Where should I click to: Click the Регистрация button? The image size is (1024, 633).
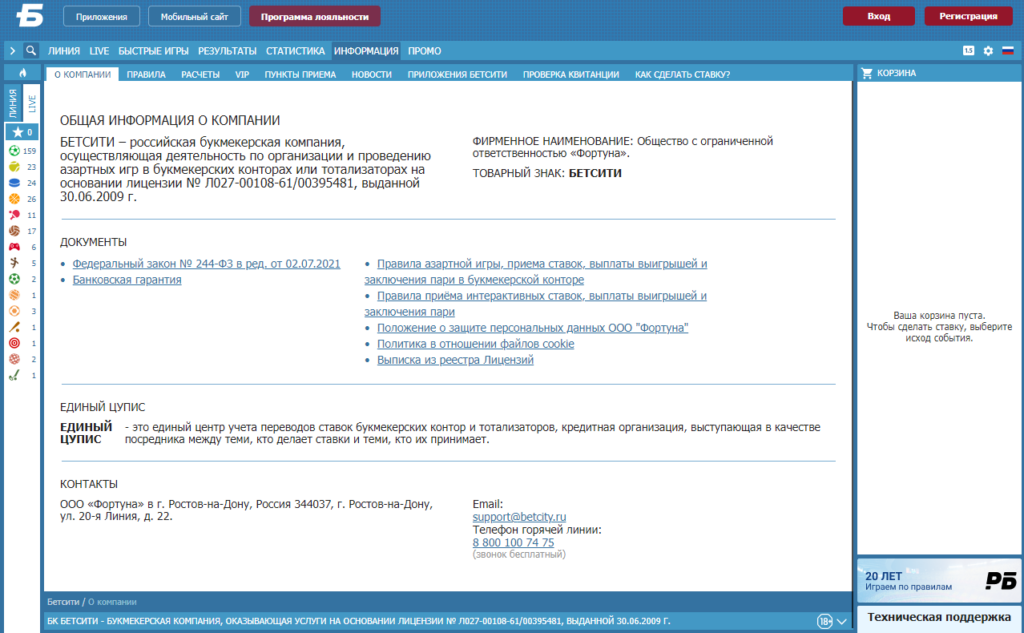tap(968, 16)
